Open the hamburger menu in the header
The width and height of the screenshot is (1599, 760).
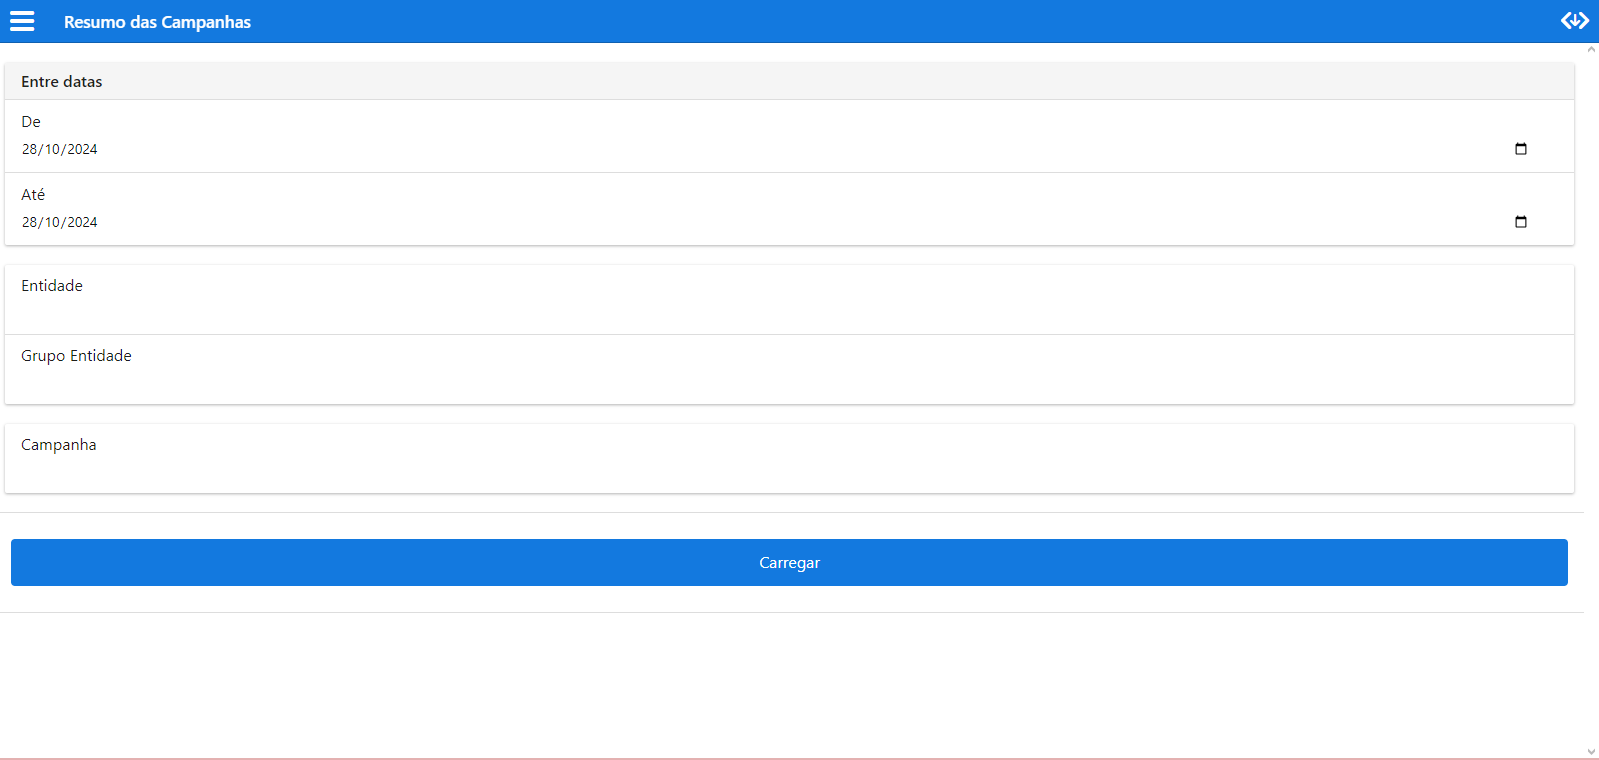22,21
